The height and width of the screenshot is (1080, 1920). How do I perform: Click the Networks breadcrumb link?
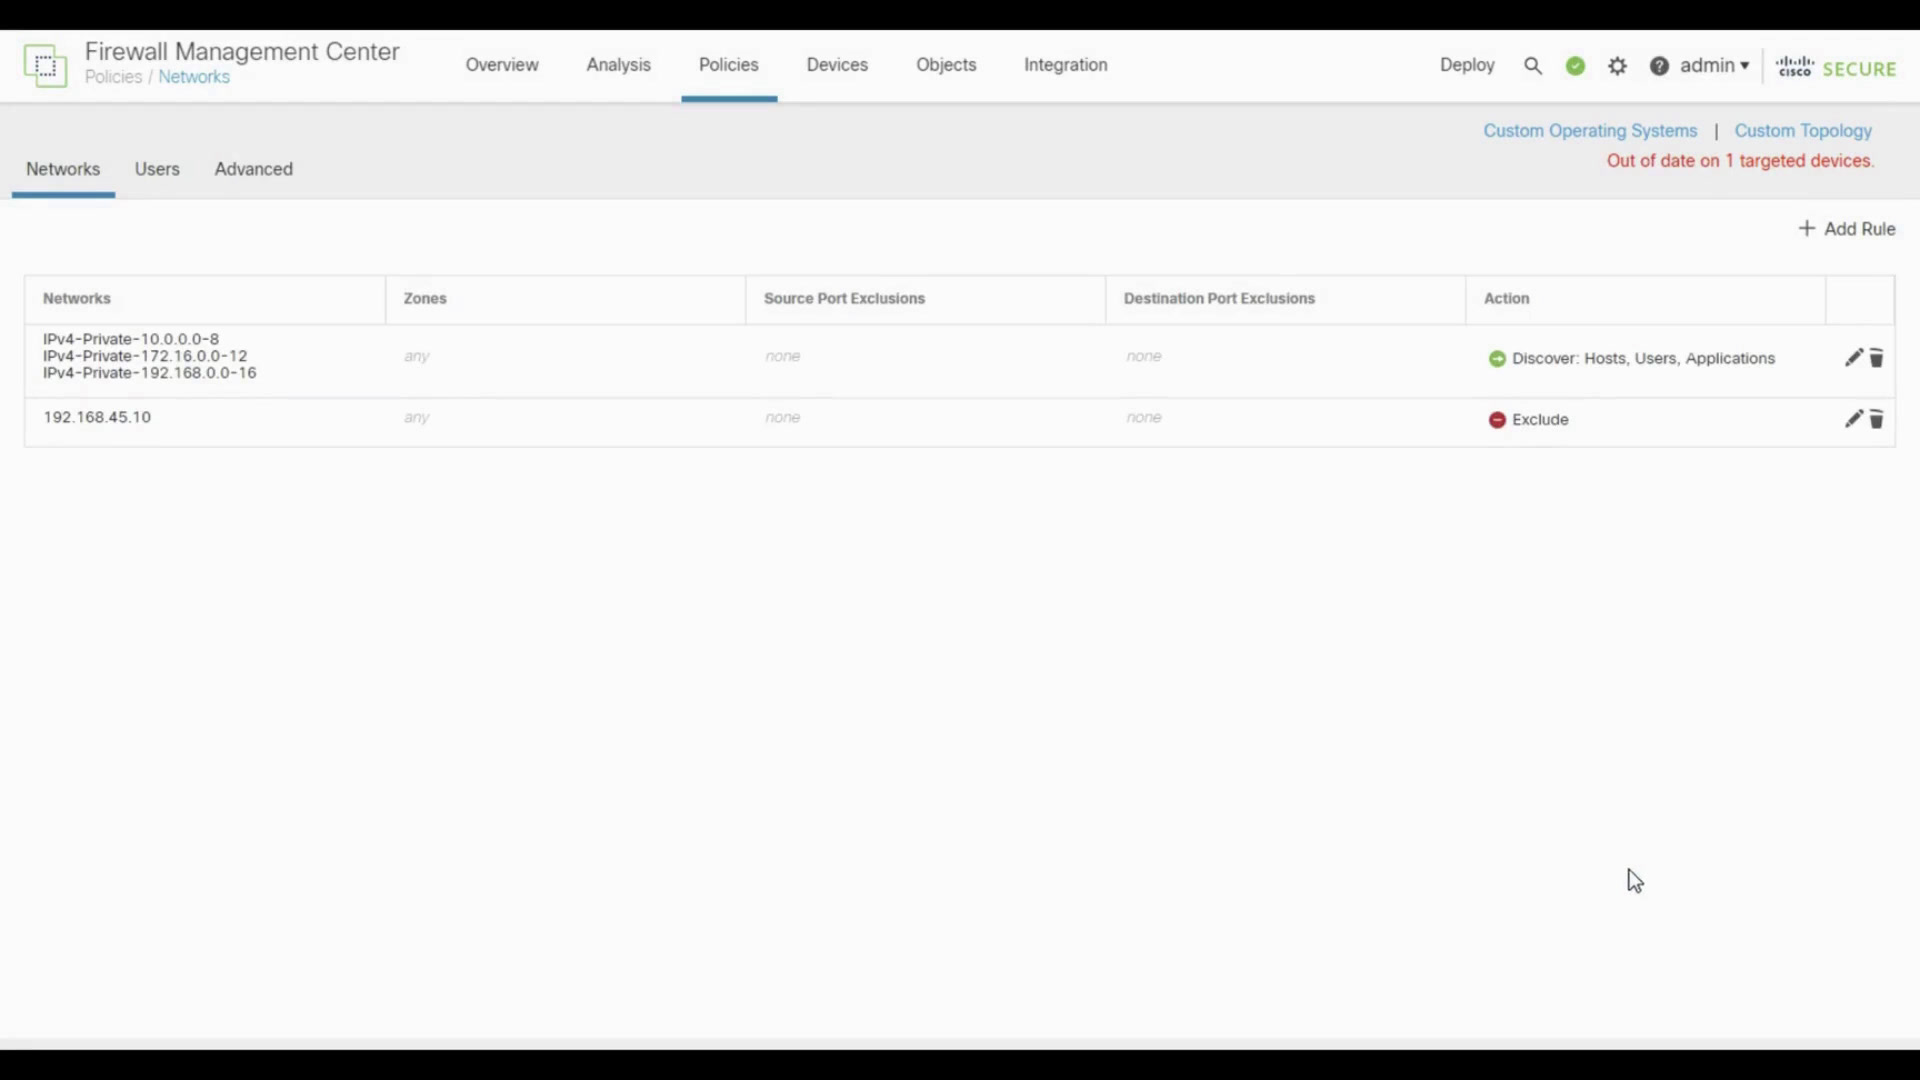coord(194,77)
